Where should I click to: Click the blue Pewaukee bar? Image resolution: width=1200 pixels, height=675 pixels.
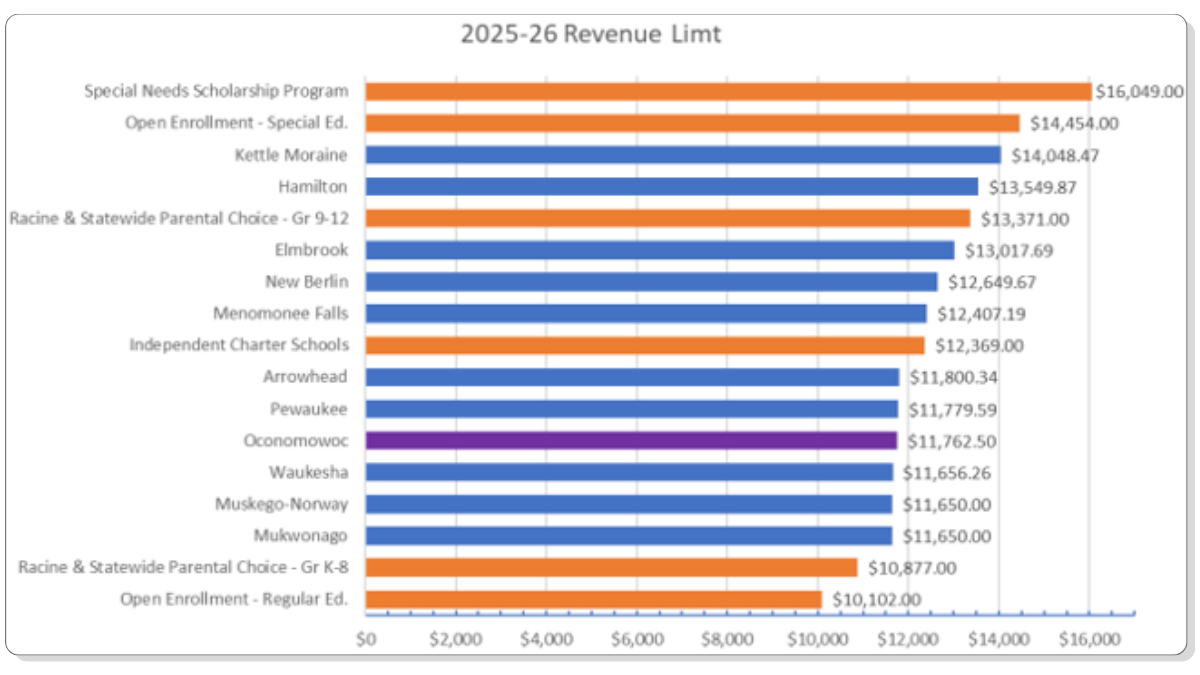pos(632,409)
